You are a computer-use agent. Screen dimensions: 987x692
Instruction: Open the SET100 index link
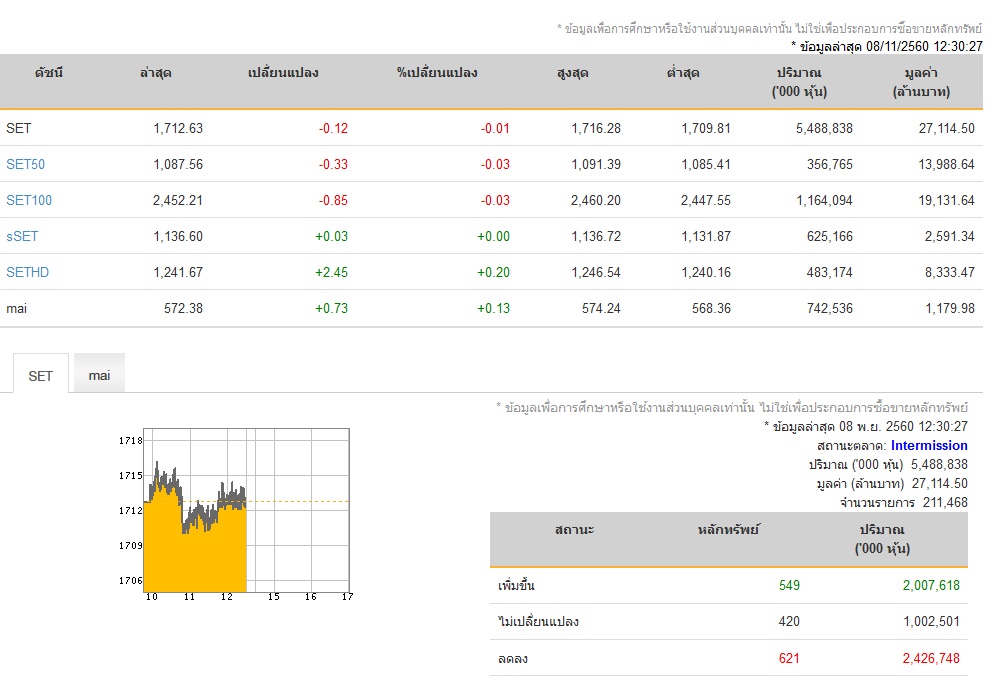(x=29, y=200)
